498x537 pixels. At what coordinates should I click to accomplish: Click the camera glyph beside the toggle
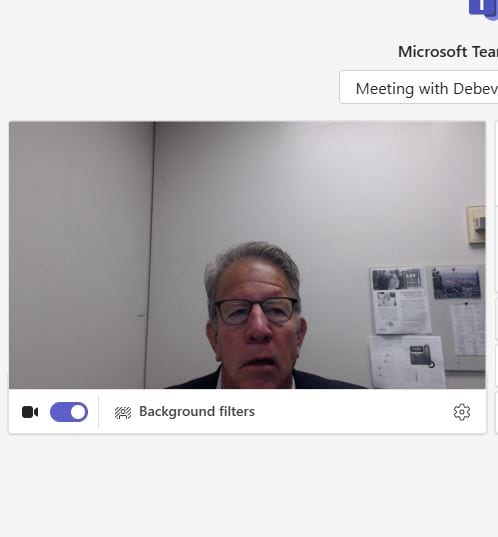[x=30, y=412]
